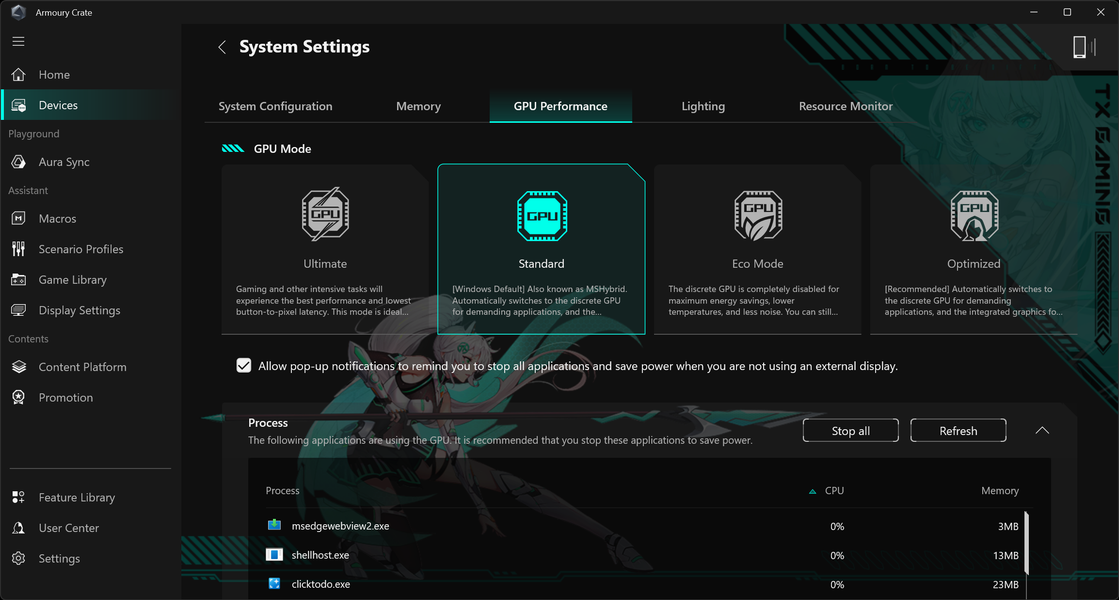Click the 3MB memory value

pyautogui.click(x=1008, y=527)
